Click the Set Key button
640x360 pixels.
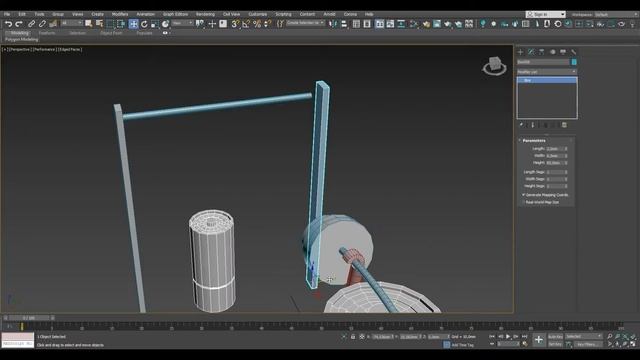click(555, 344)
